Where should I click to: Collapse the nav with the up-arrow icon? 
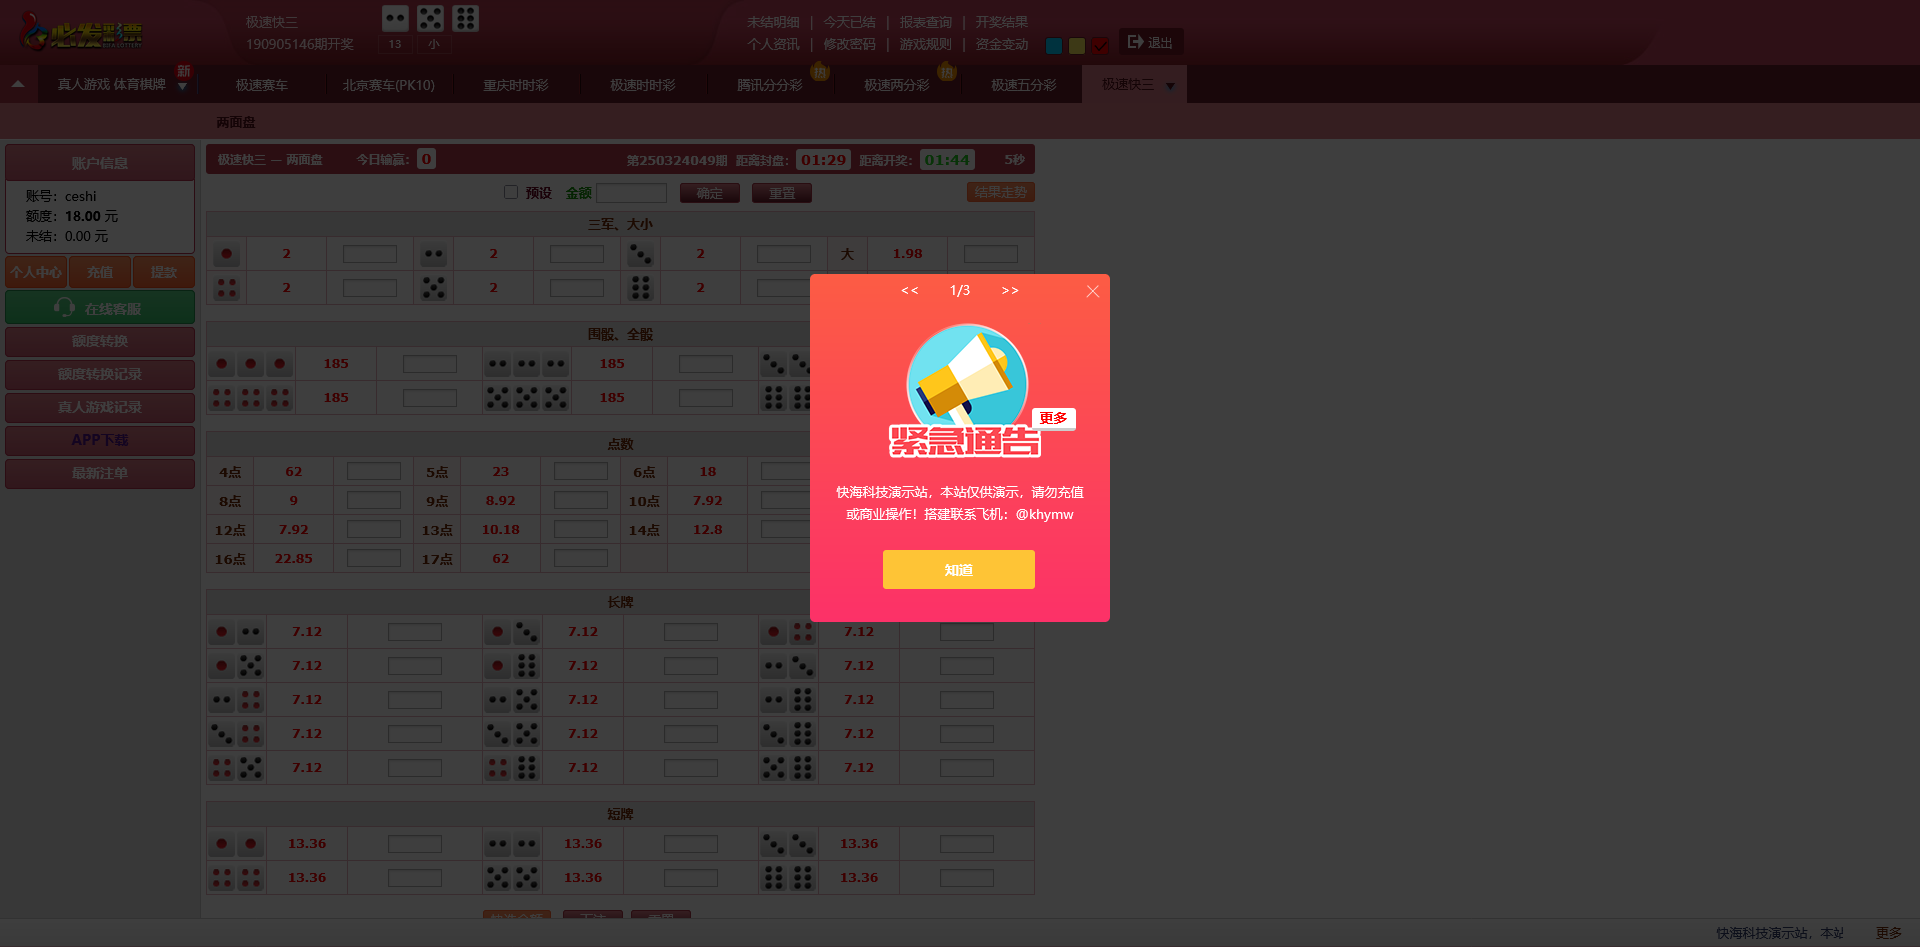(x=18, y=85)
